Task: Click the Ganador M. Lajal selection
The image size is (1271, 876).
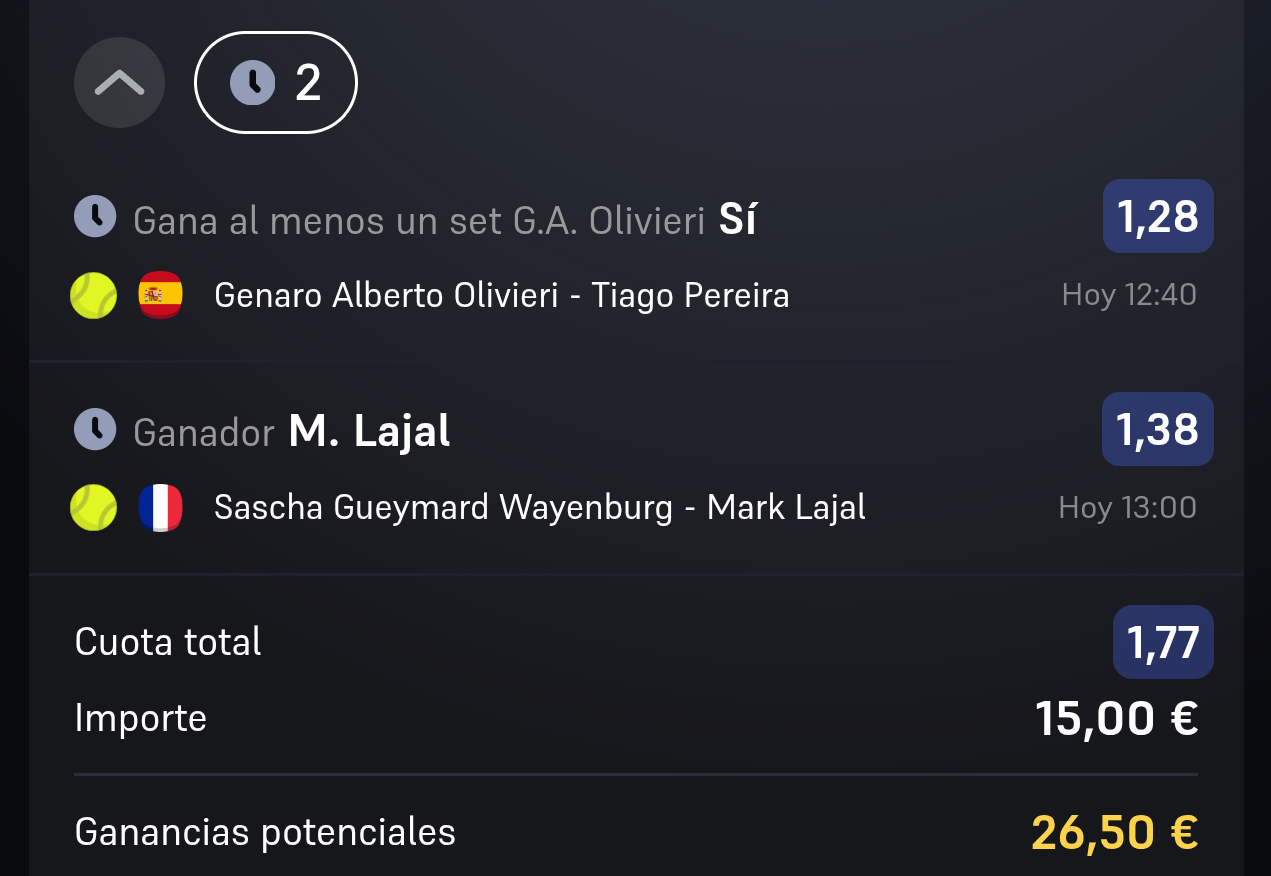Action: 292,431
